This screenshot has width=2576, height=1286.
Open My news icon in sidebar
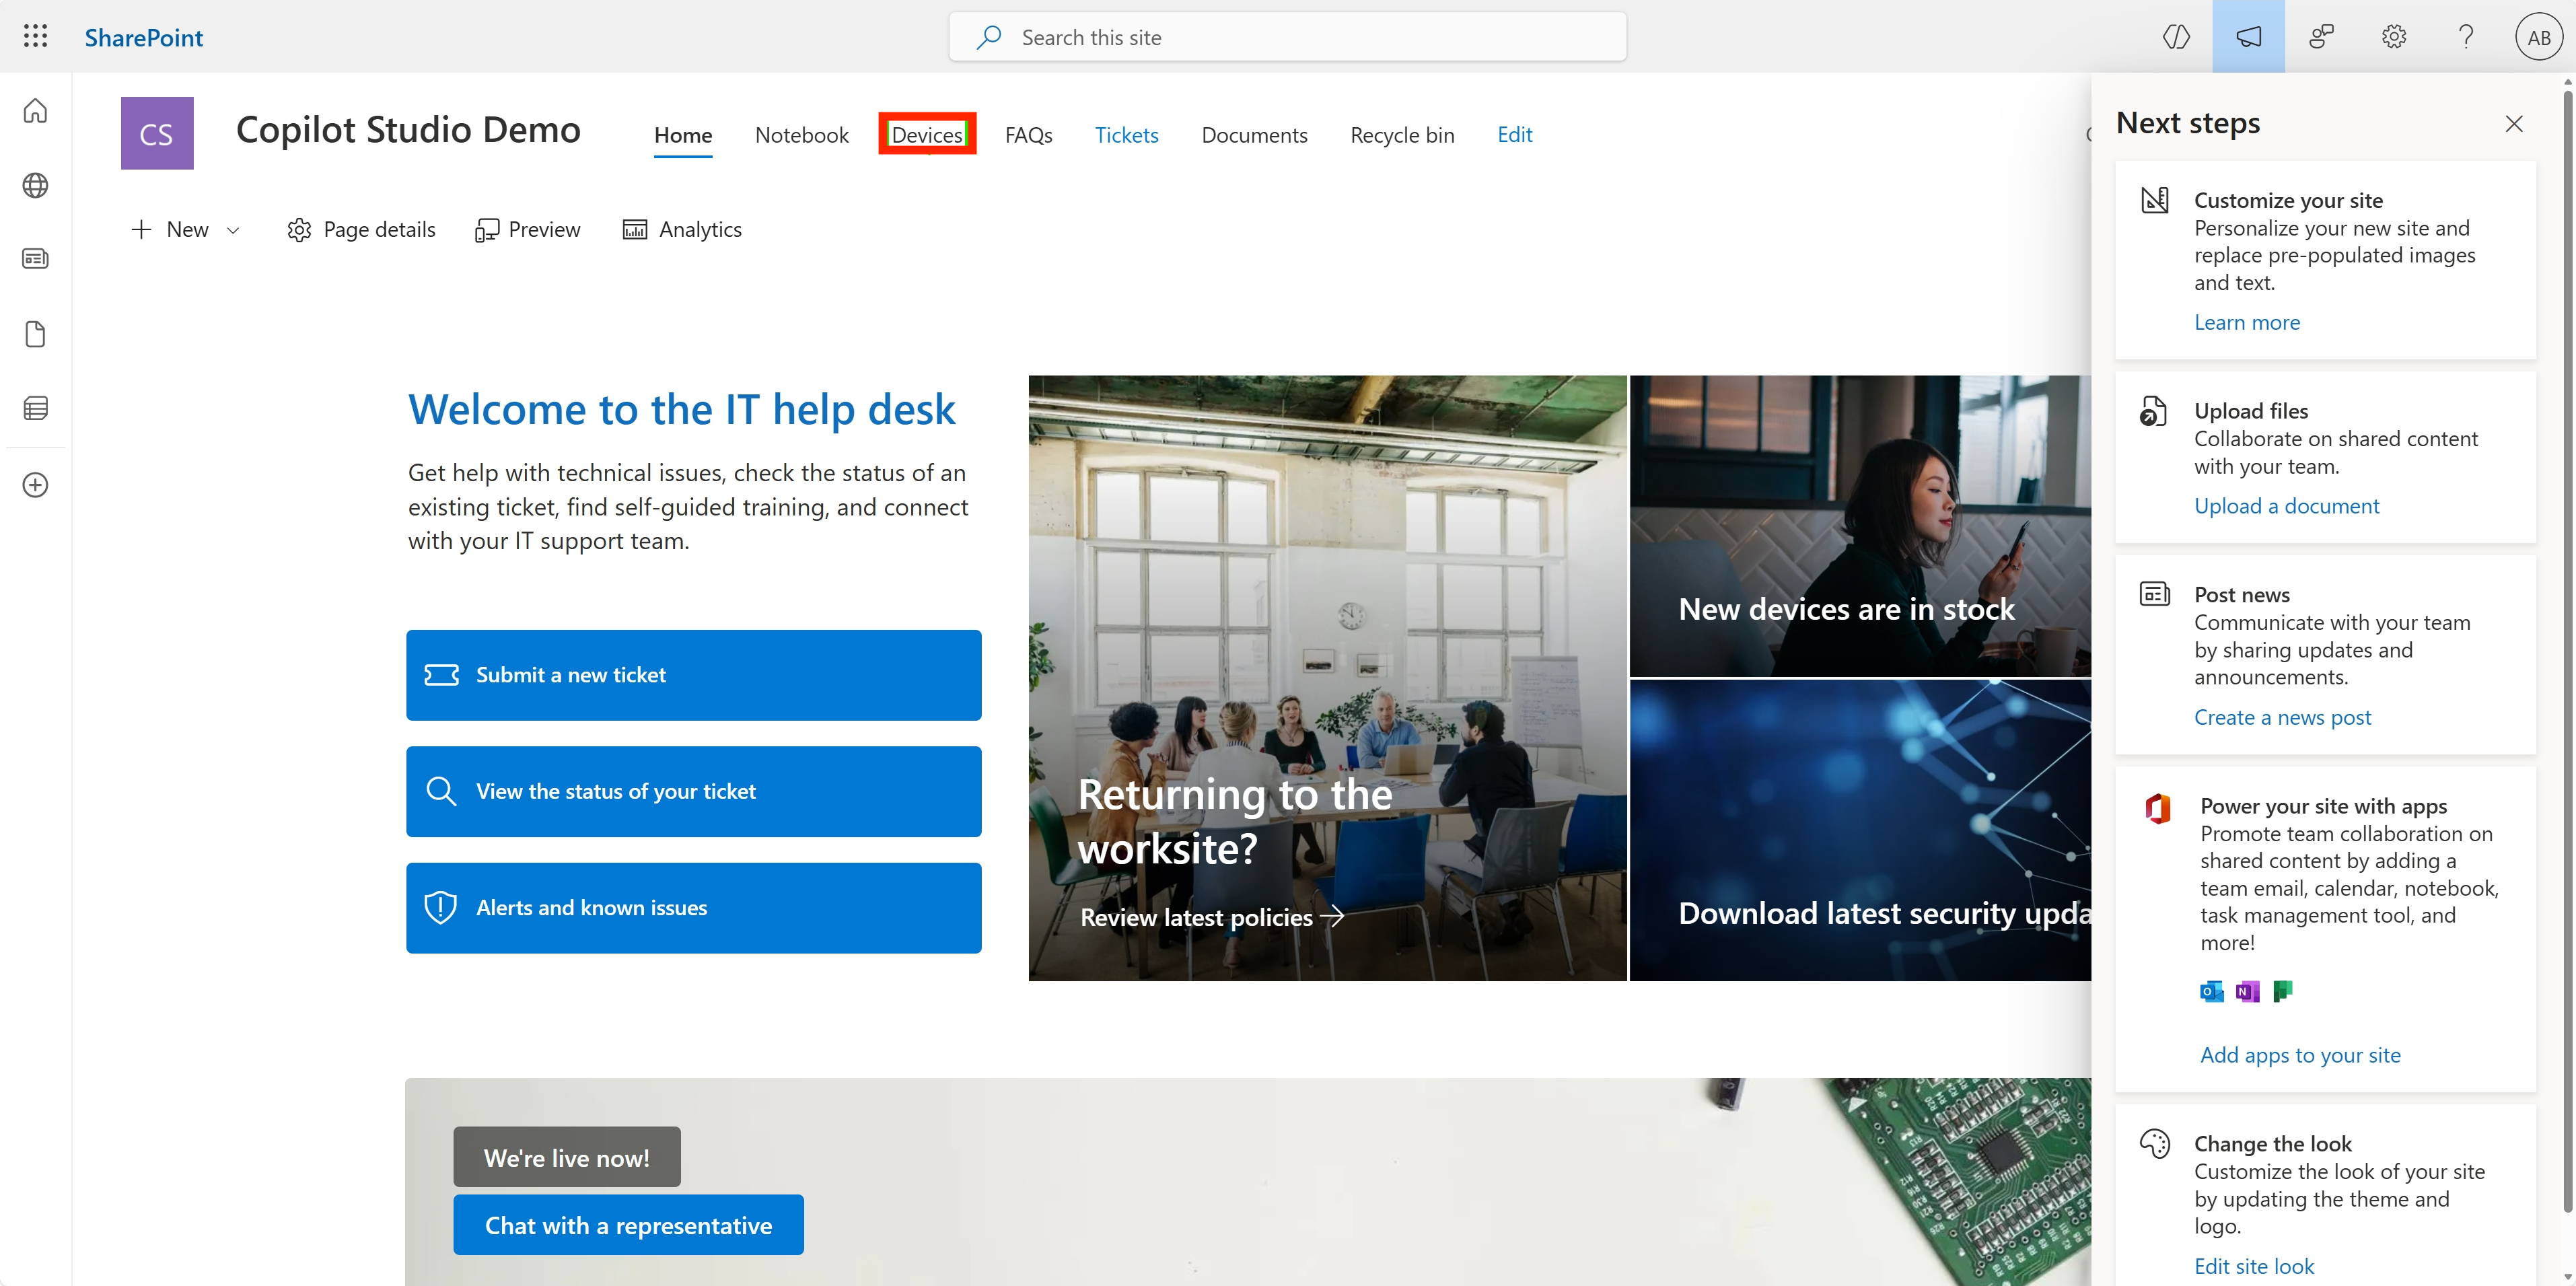pyautogui.click(x=35, y=259)
